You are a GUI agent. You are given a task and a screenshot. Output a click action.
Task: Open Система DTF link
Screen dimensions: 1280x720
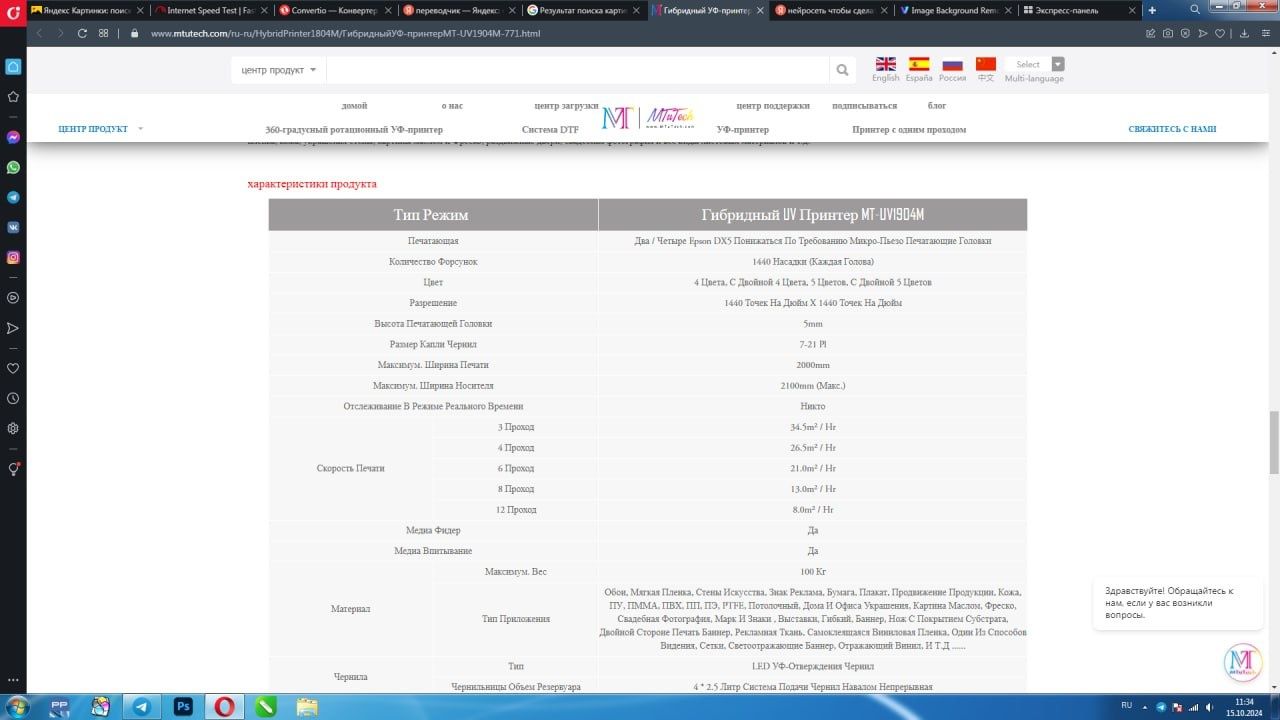[x=550, y=129]
